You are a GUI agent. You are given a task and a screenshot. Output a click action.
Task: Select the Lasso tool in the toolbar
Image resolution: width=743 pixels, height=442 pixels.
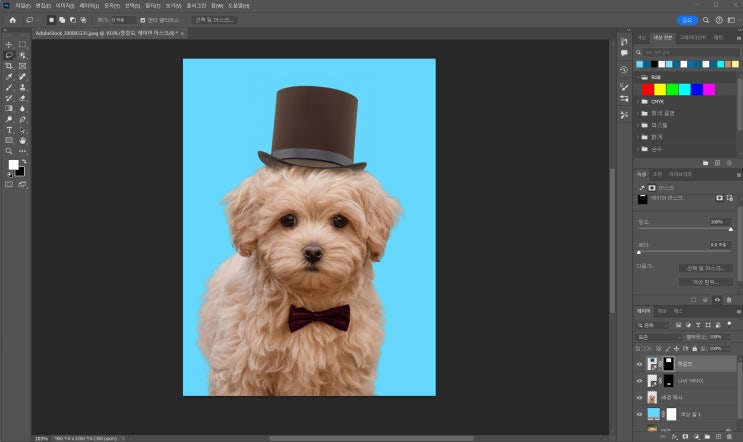(x=9, y=55)
